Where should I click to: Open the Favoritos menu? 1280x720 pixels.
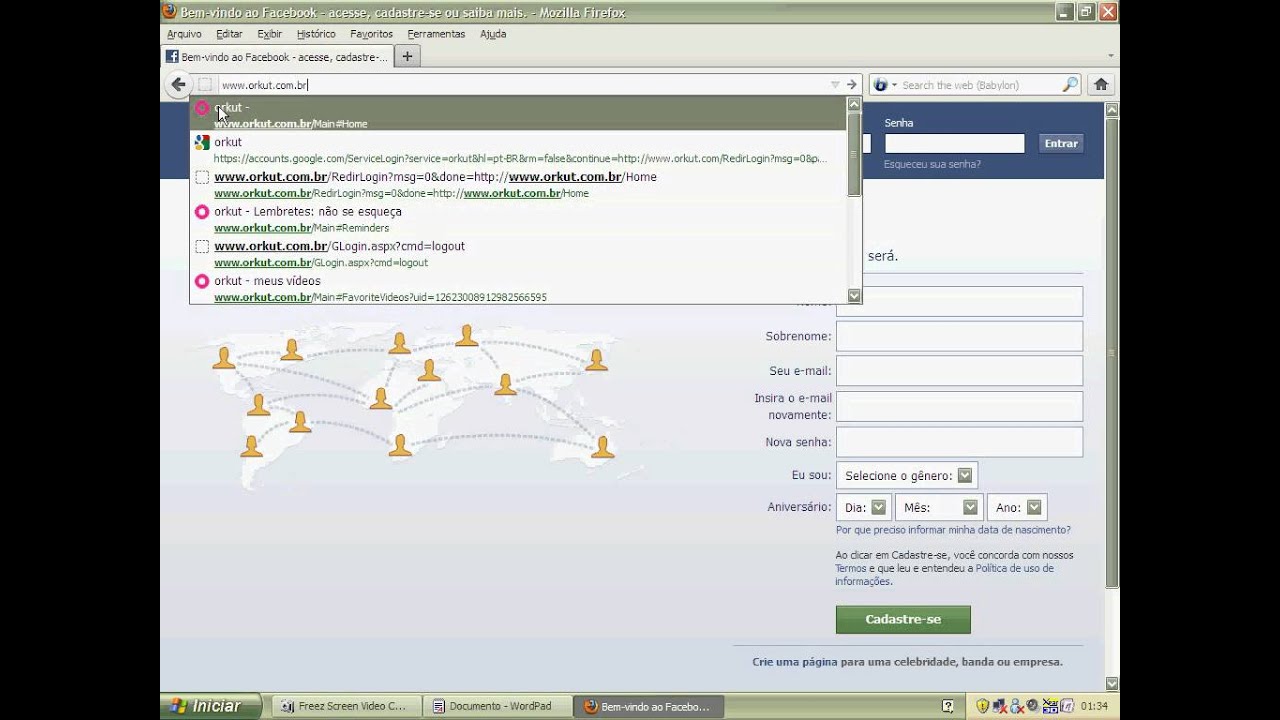(x=371, y=34)
